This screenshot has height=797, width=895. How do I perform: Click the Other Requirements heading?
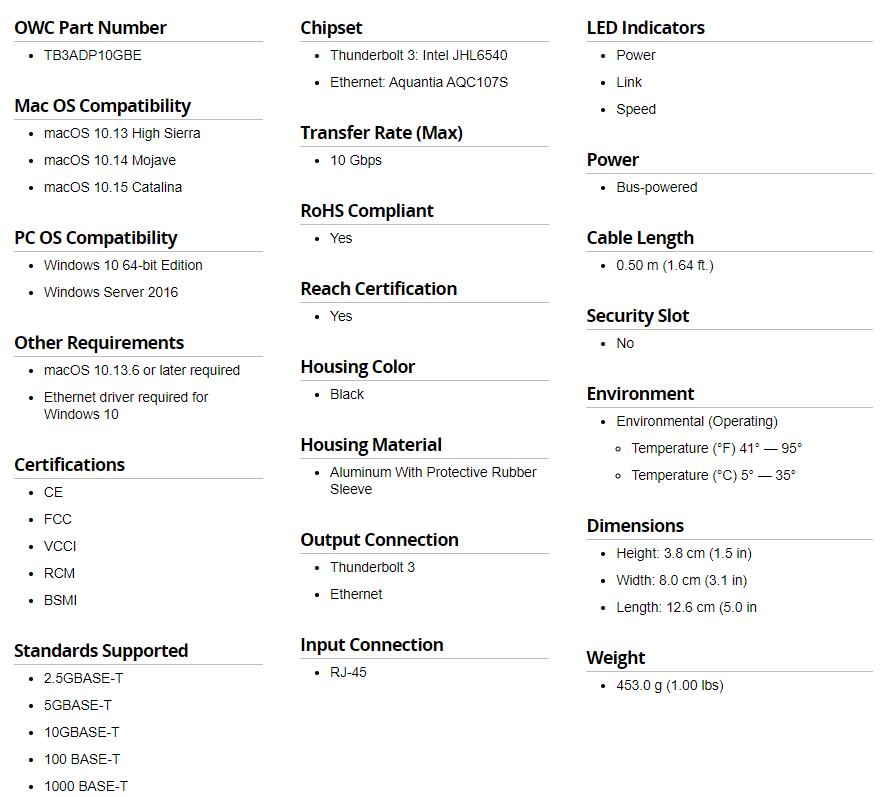(x=99, y=343)
